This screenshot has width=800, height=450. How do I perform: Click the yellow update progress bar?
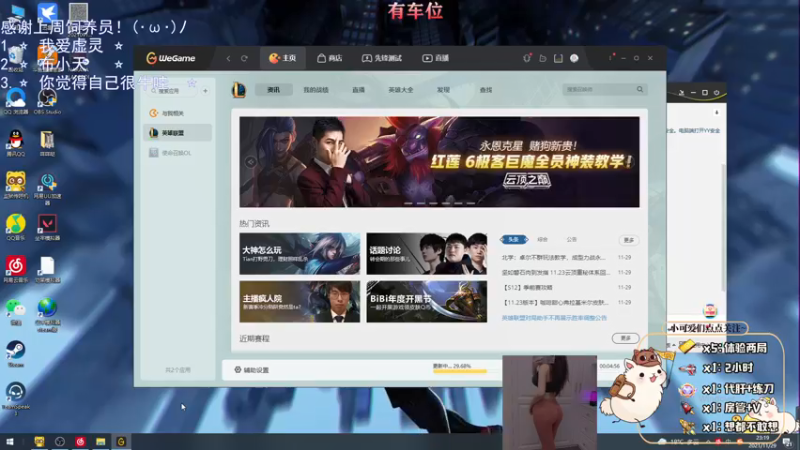[x=460, y=371]
